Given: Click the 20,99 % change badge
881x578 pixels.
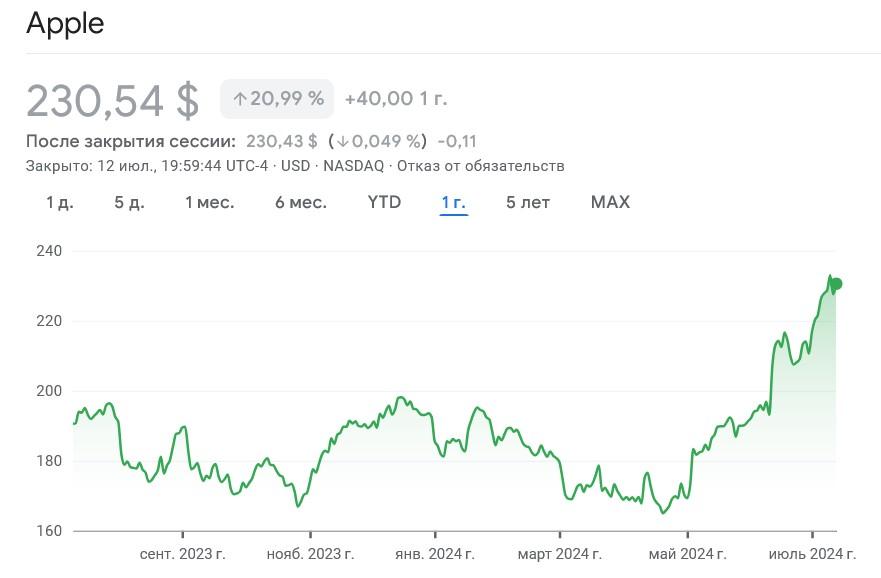Looking at the screenshot, I should (277, 99).
